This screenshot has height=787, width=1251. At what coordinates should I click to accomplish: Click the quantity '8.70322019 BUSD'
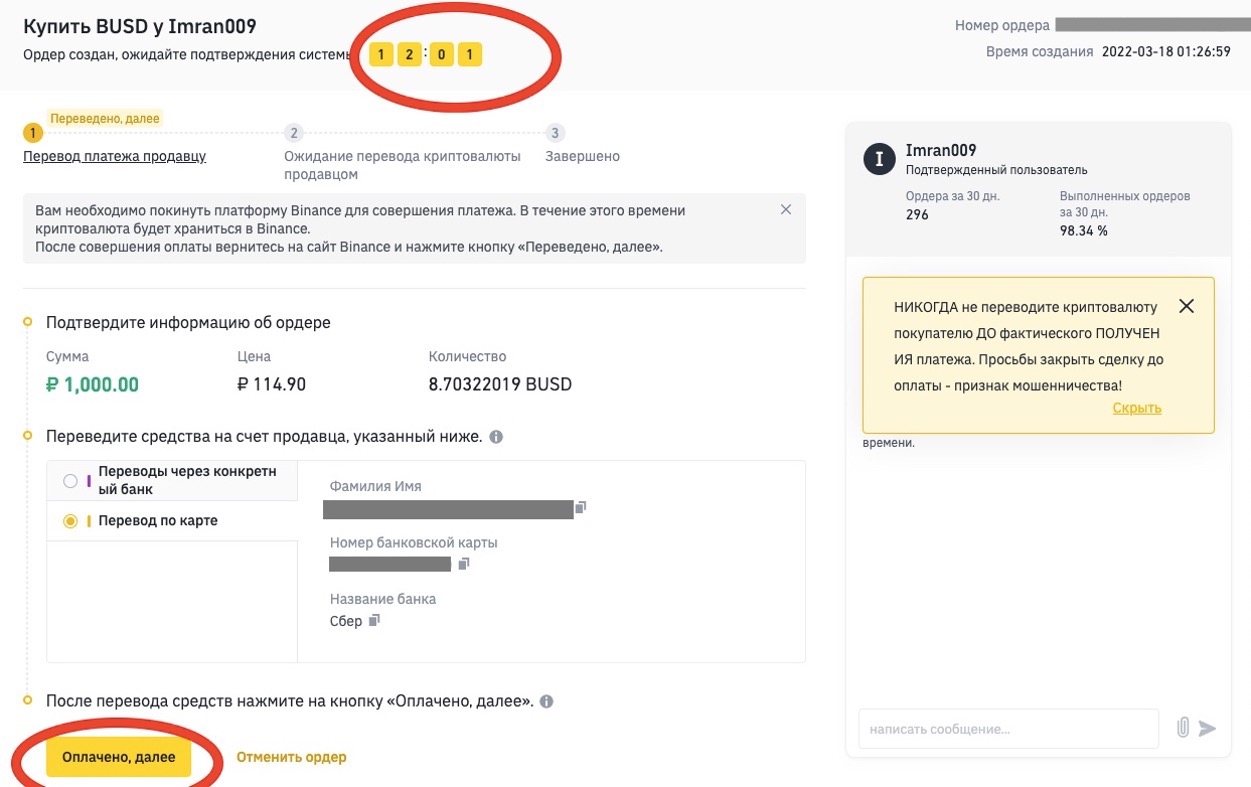tap(500, 385)
